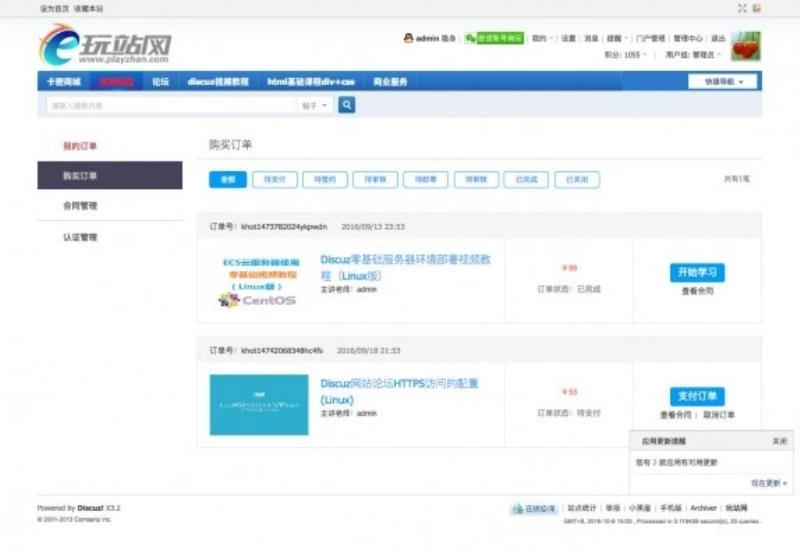
Task: Select the fifth order status filter tab
Action: tap(426, 180)
